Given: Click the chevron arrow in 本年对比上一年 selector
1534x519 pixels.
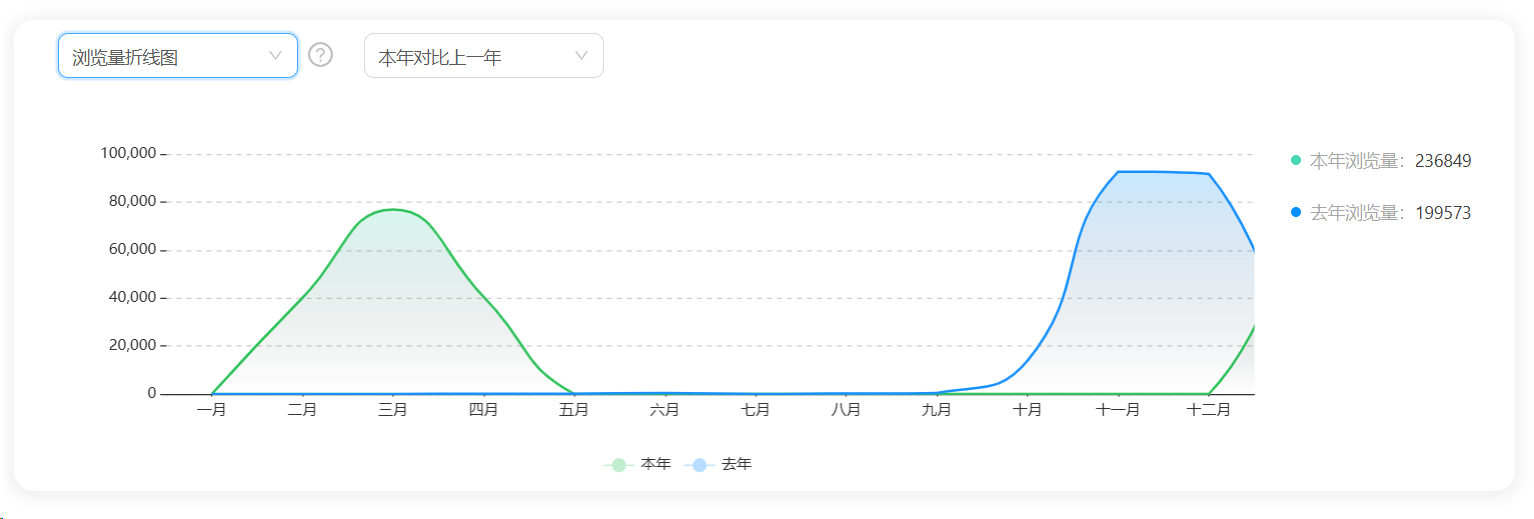Looking at the screenshot, I should coord(581,56).
